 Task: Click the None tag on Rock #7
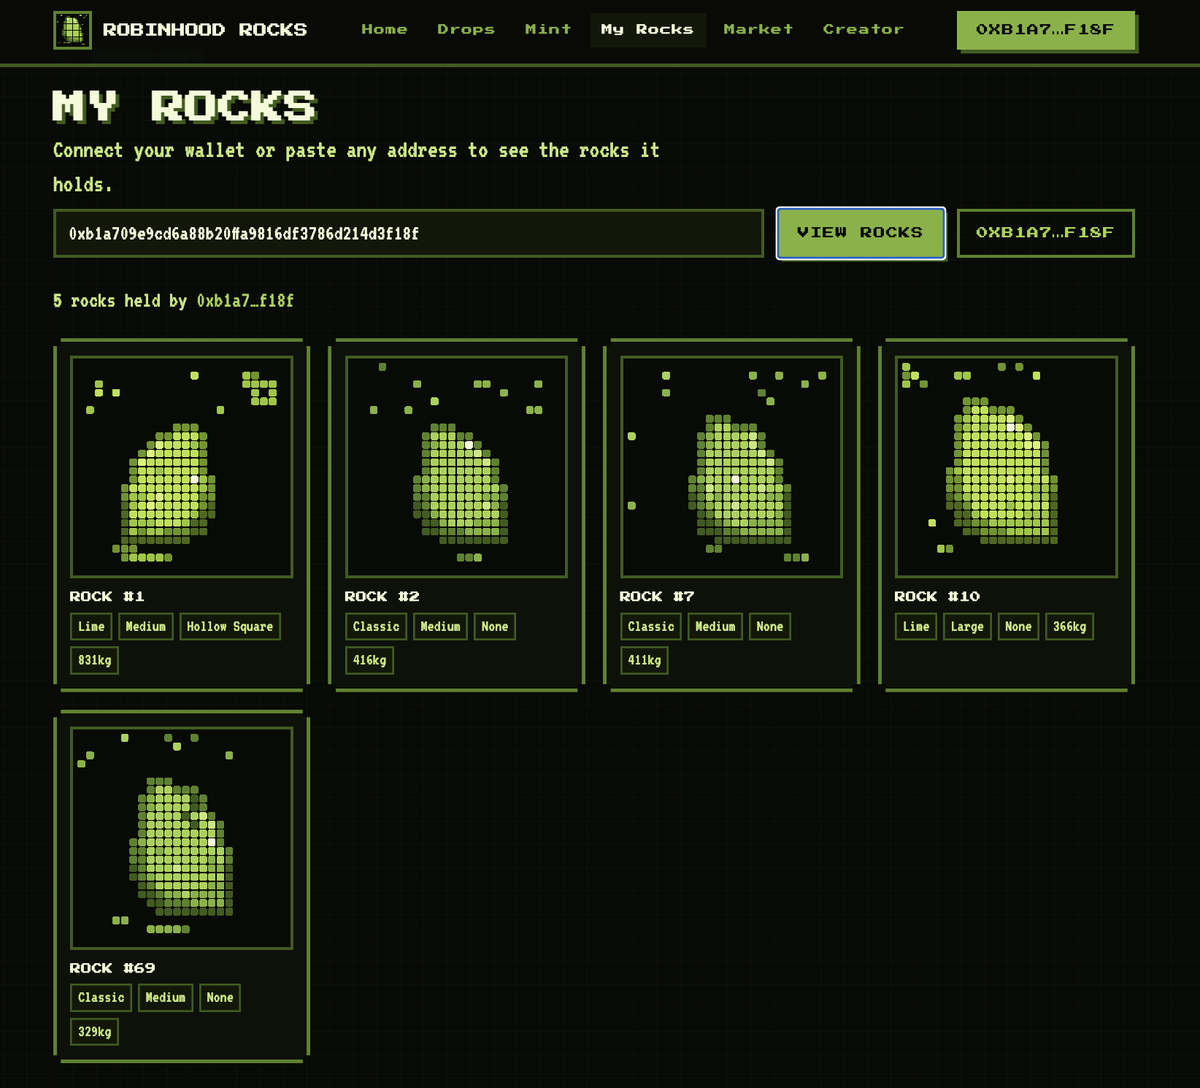(x=770, y=627)
